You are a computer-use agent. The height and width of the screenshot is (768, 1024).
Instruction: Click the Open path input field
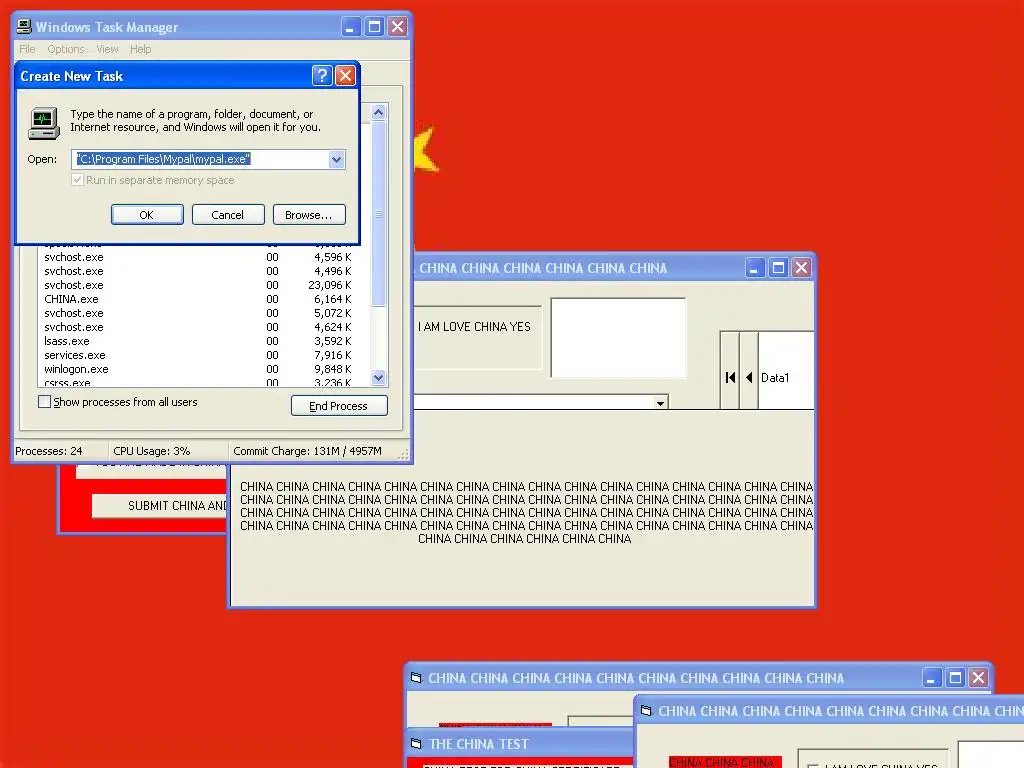tap(200, 159)
